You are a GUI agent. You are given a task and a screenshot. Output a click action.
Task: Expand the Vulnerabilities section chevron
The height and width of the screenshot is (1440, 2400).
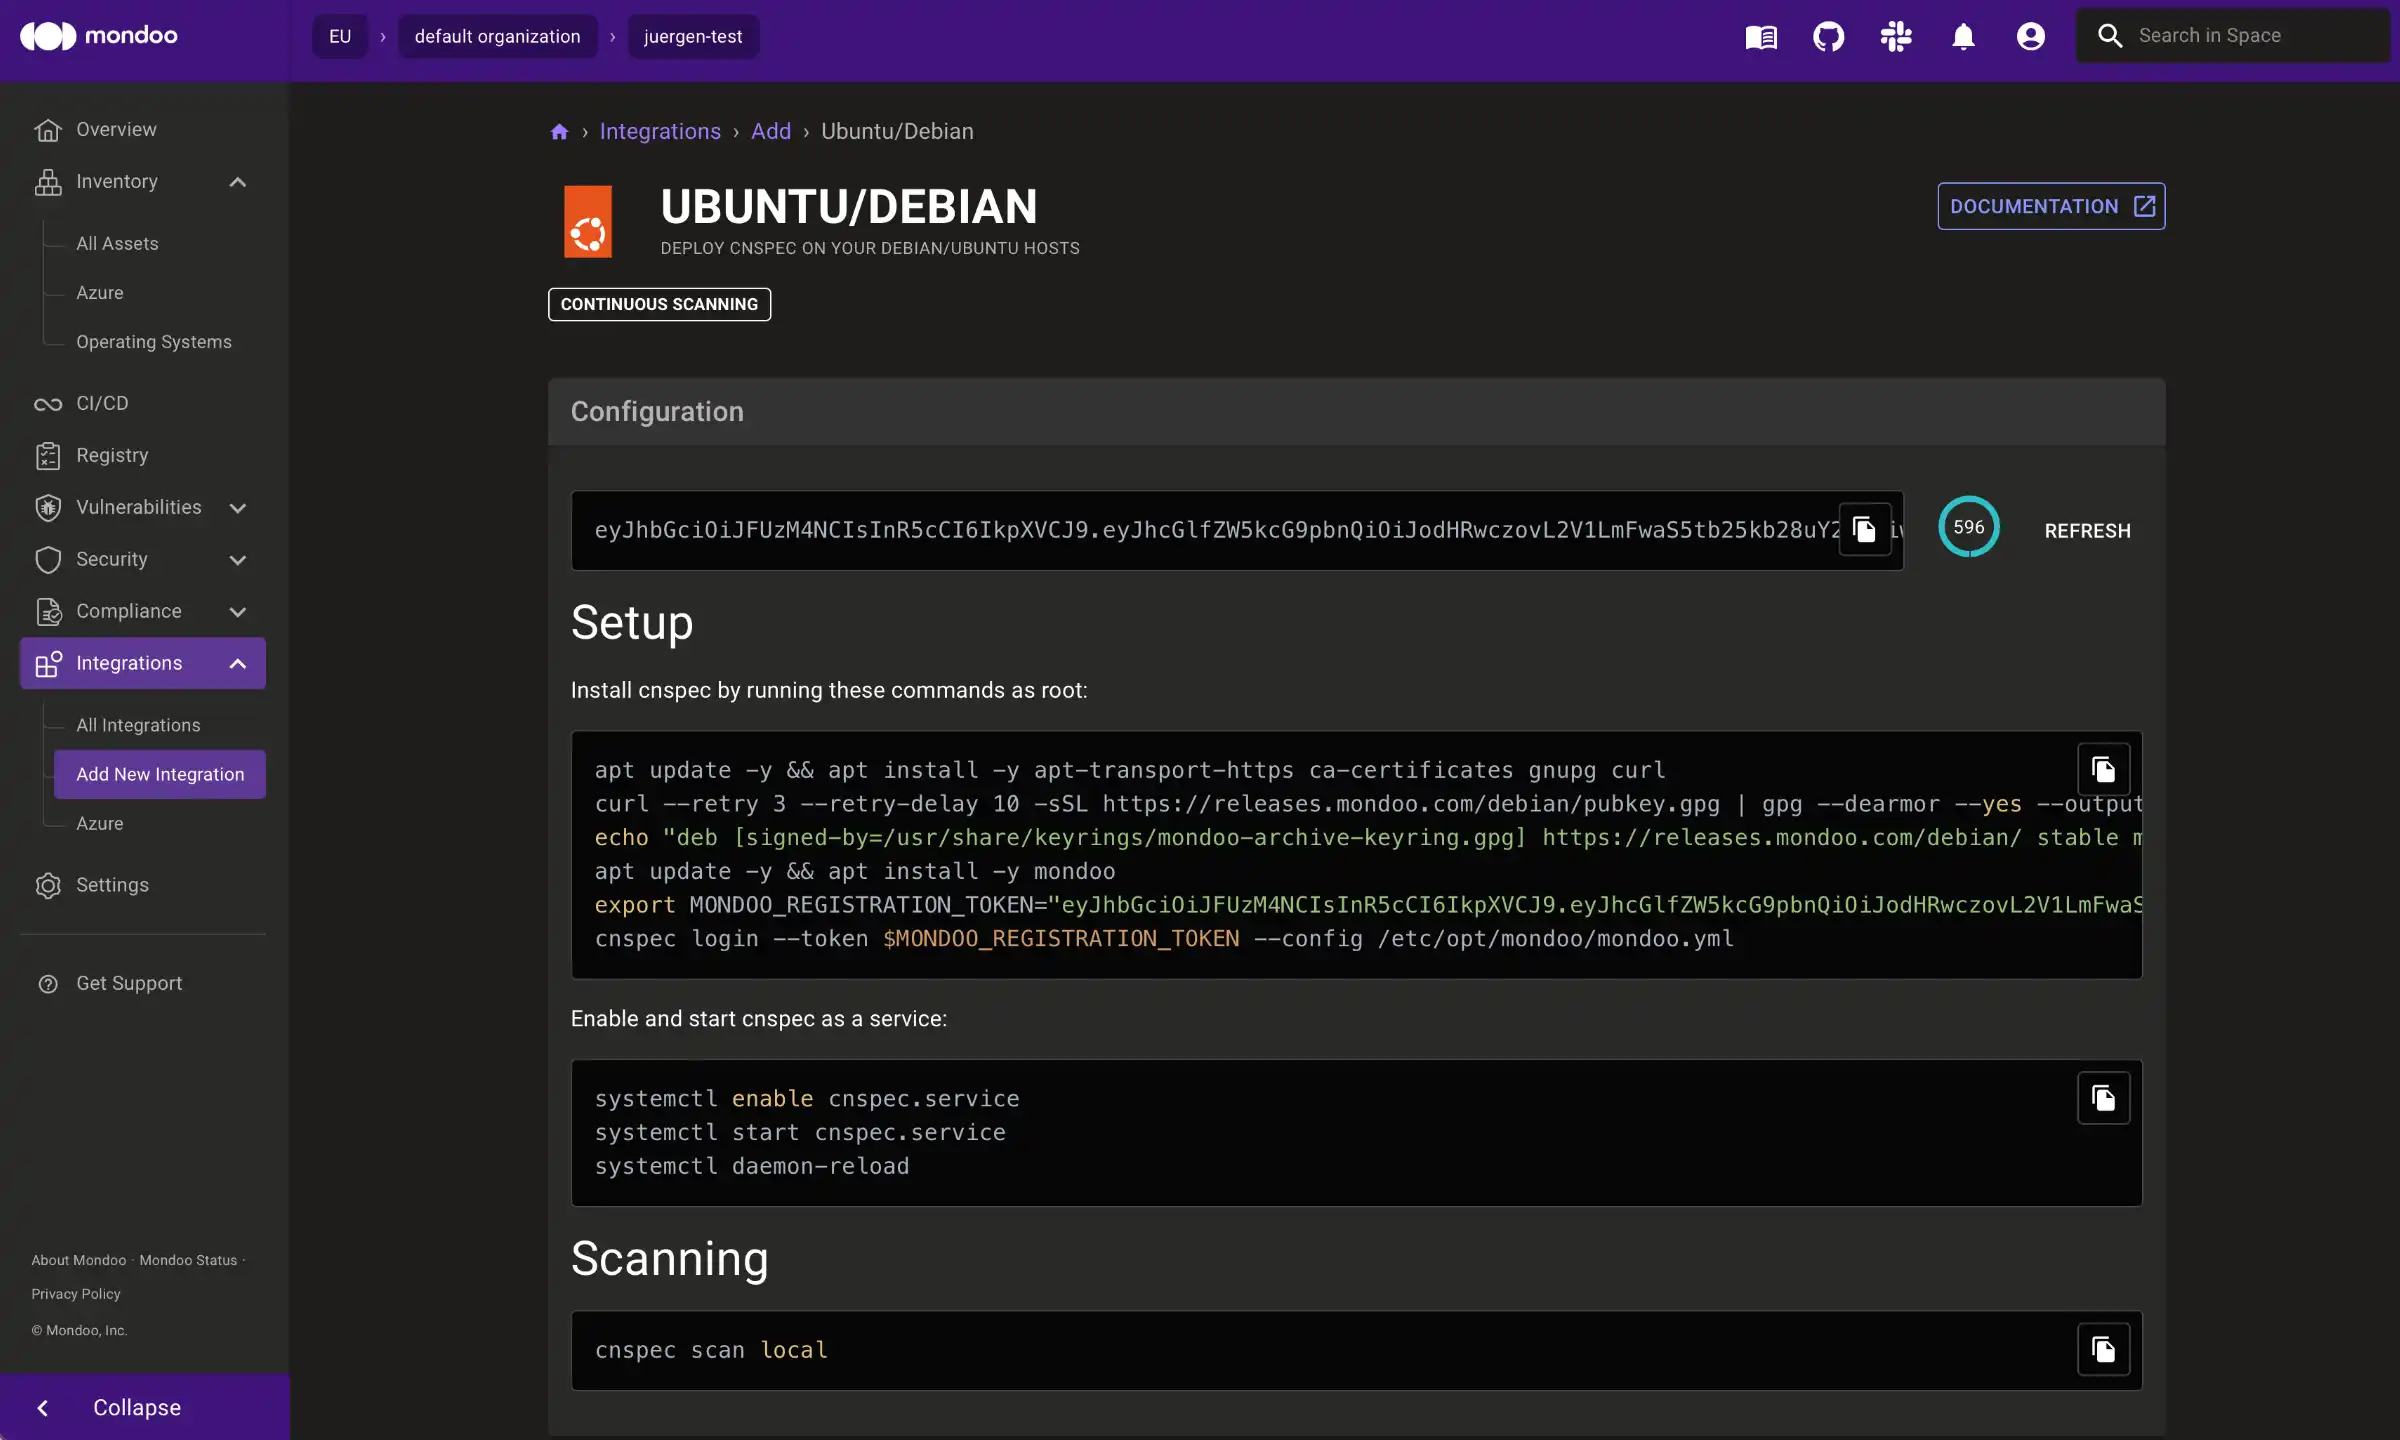[x=237, y=508]
